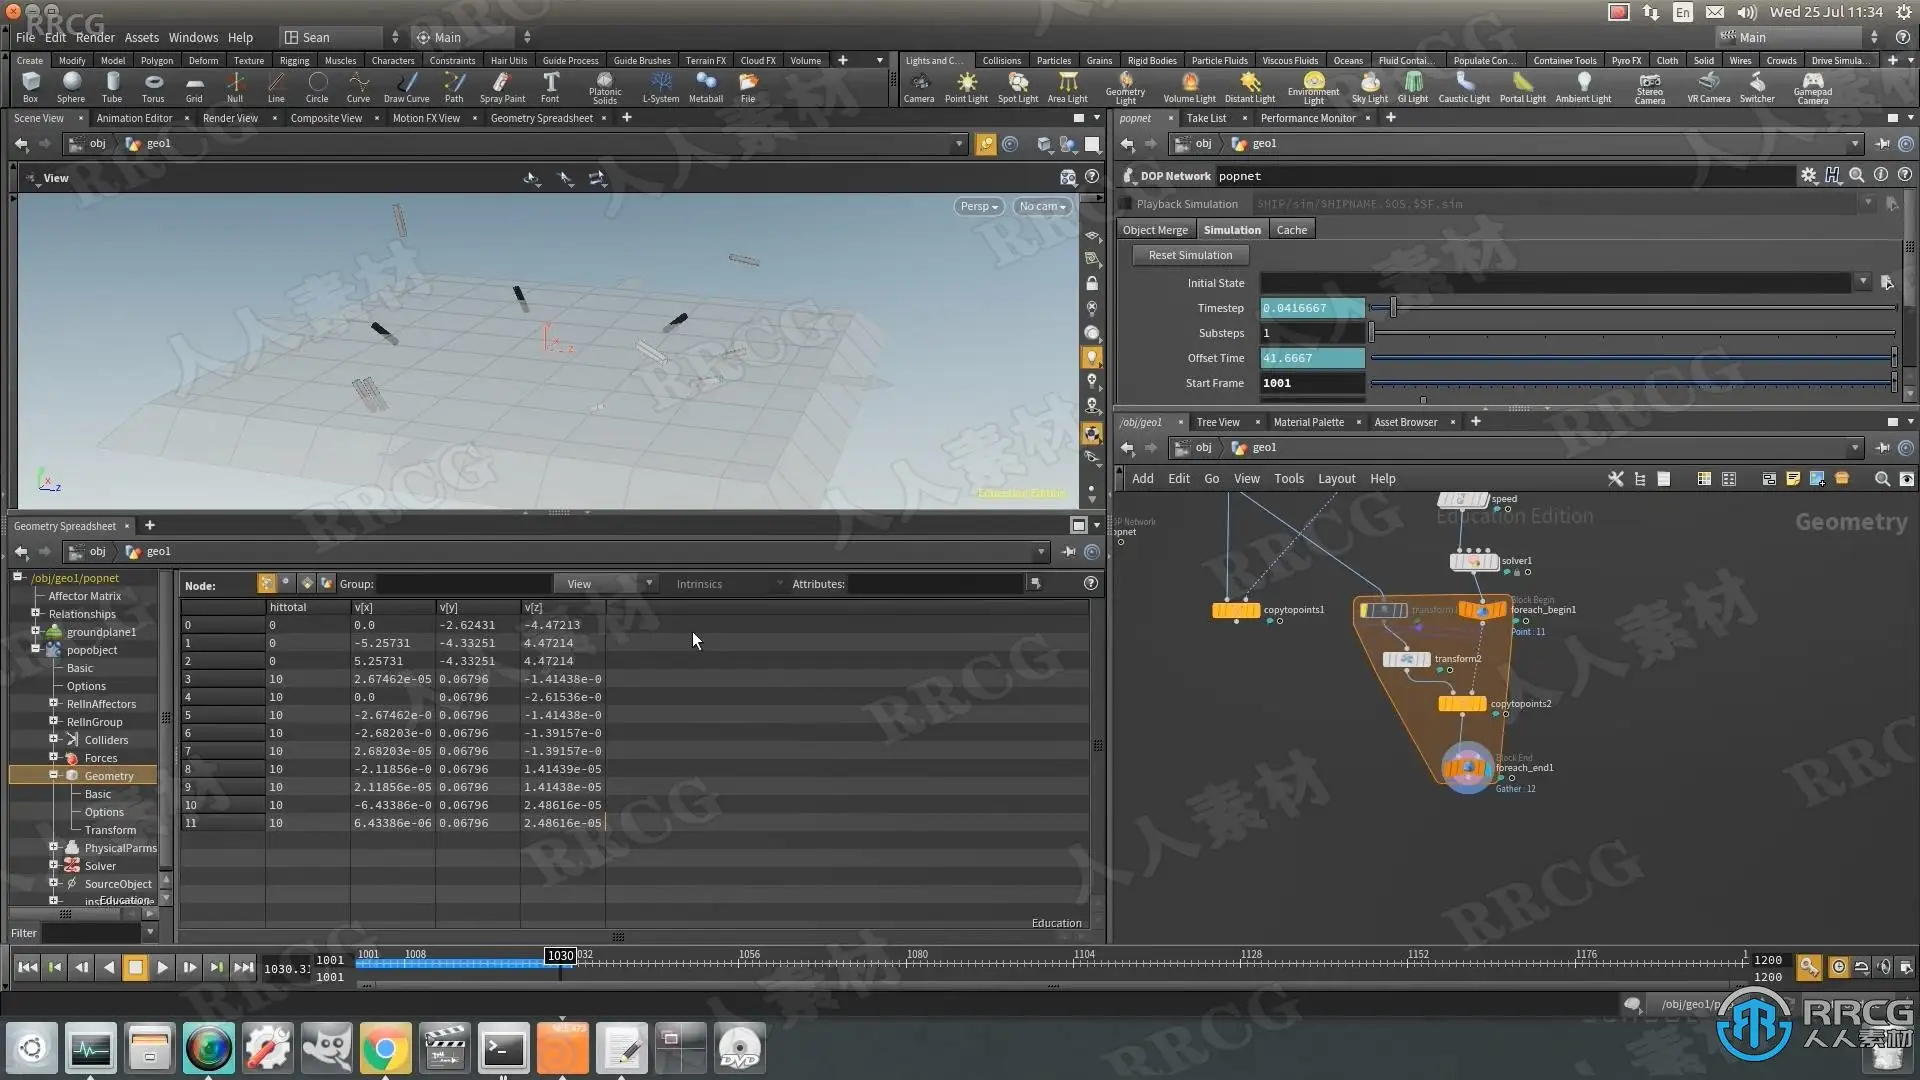
Task: Expand the Relationships tree item
Action: [36, 613]
